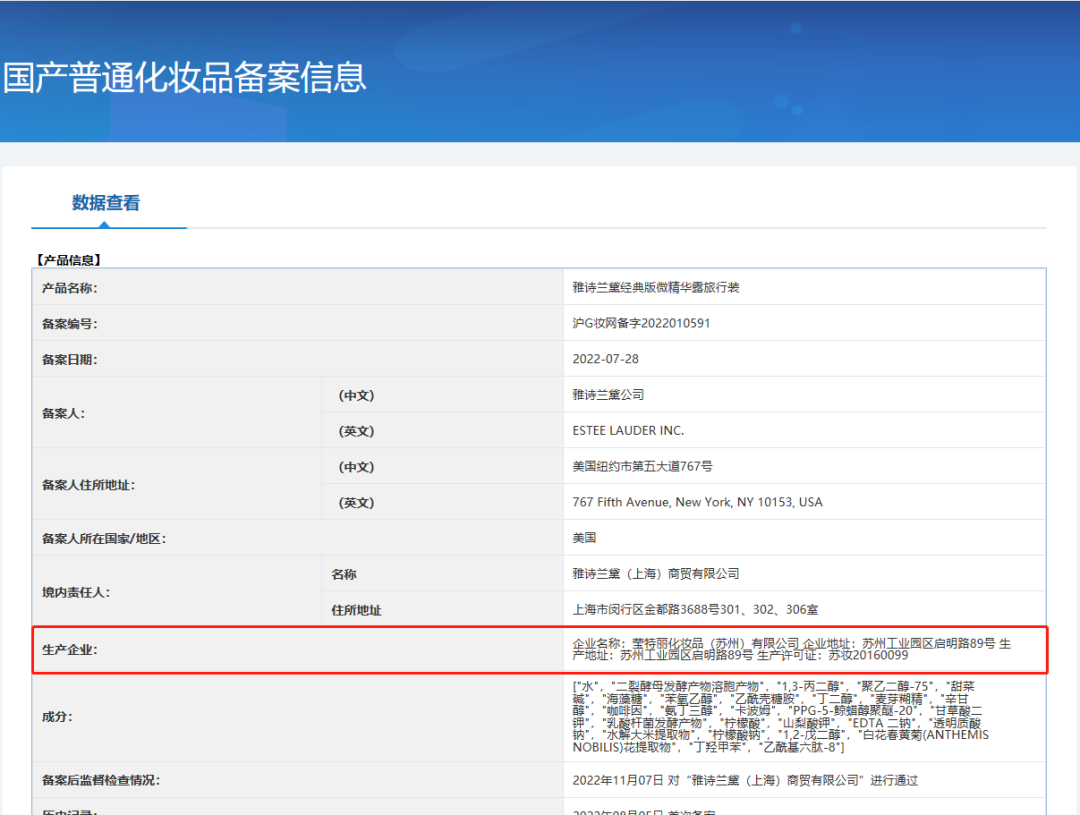The height and width of the screenshot is (815, 1080).
Task: Select the product name 雅诗兰黛经典版微精华露旅行装
Action: [656, 288]
